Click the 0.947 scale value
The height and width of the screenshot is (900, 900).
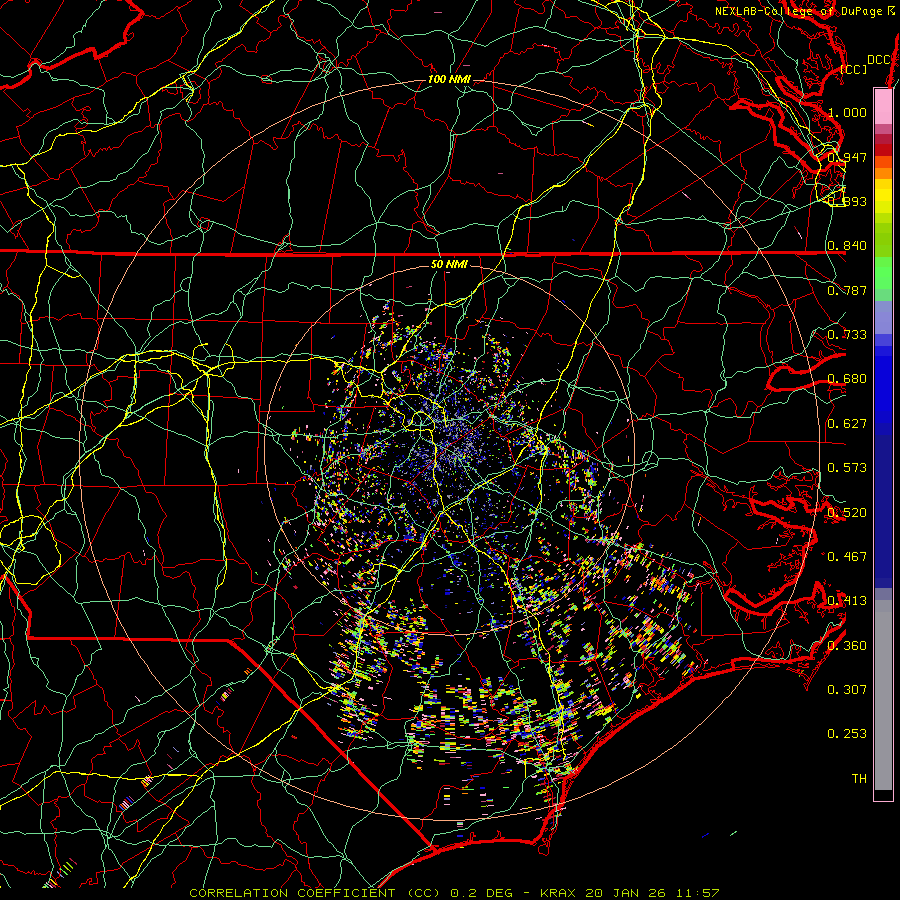pos(847,157)
